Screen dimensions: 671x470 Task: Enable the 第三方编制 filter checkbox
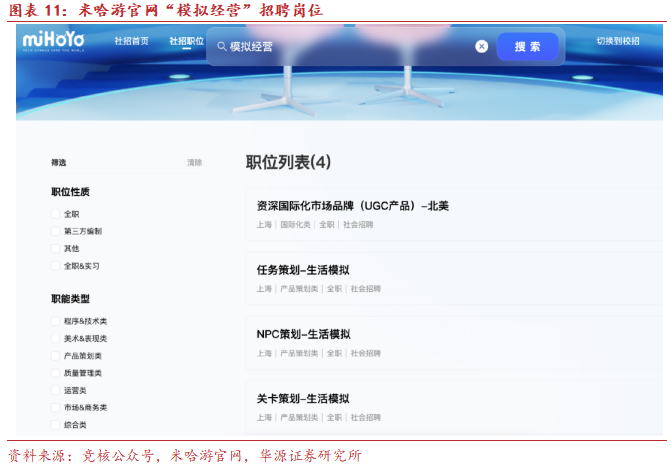pos(55,231)
